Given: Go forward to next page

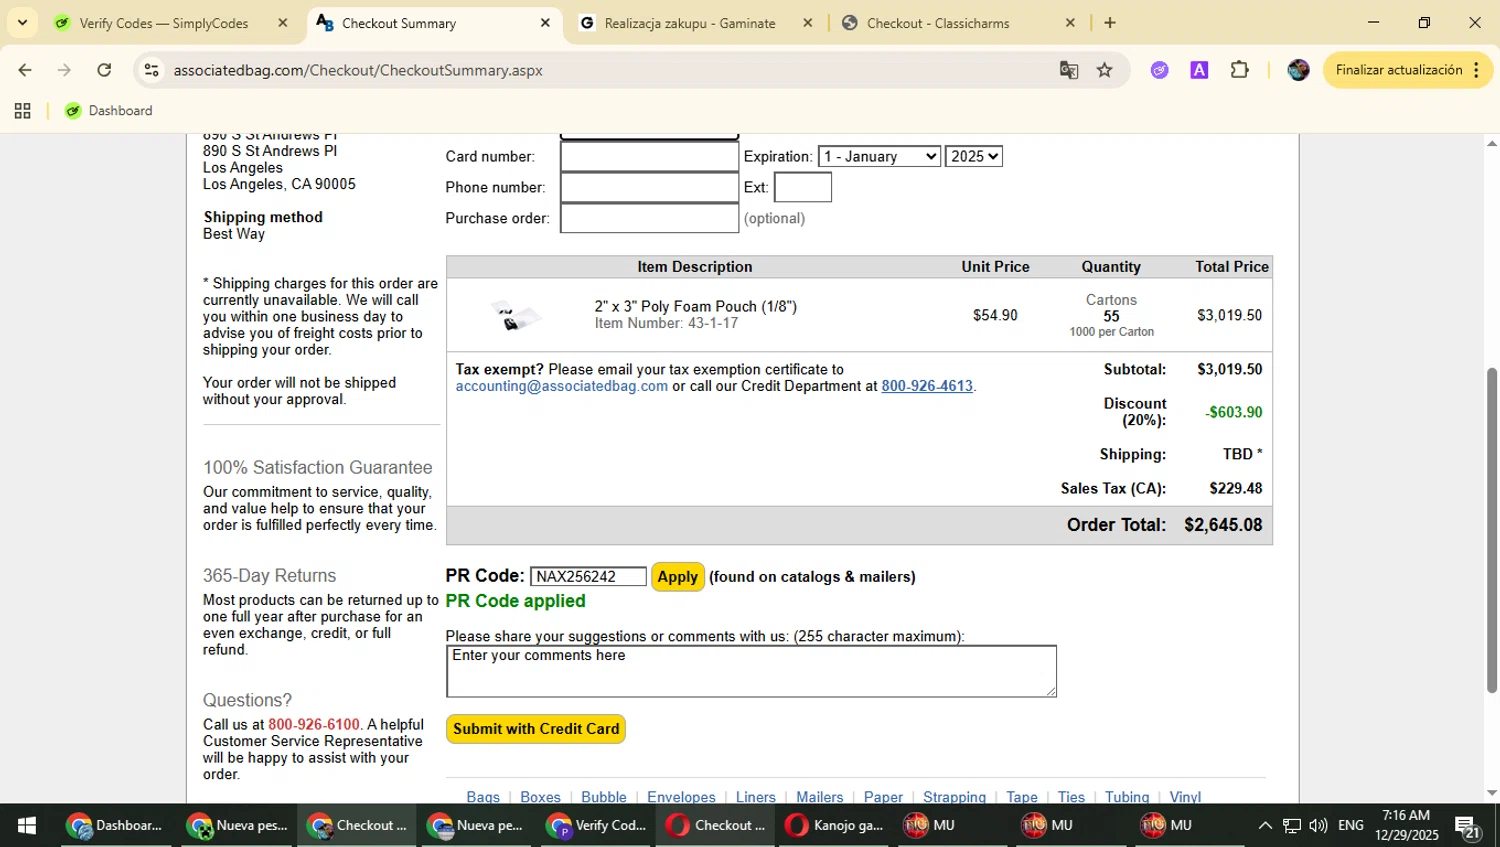Looking at the screenshot, I should (65, 70).
